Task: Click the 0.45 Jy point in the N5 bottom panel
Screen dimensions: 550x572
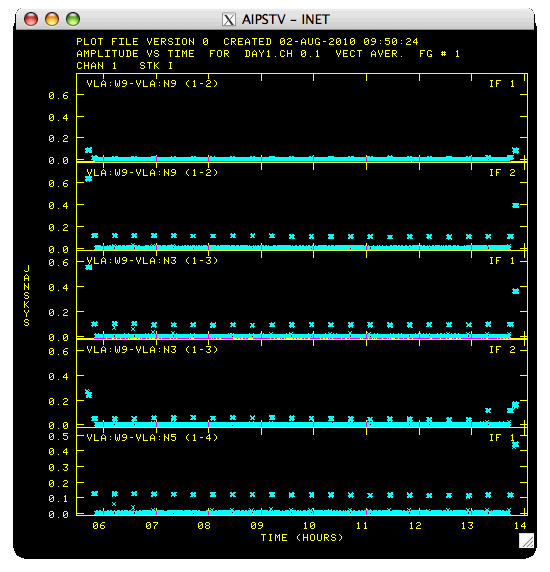Action: tap(515, 445)
